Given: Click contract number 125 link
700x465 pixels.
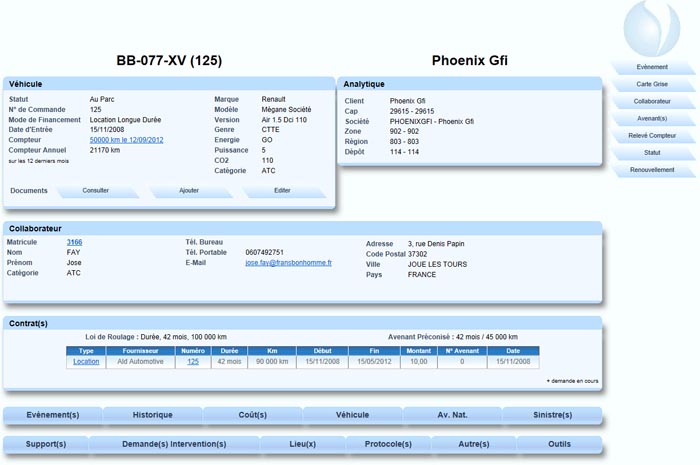Looking at the screenshot, I should [193, 362].
